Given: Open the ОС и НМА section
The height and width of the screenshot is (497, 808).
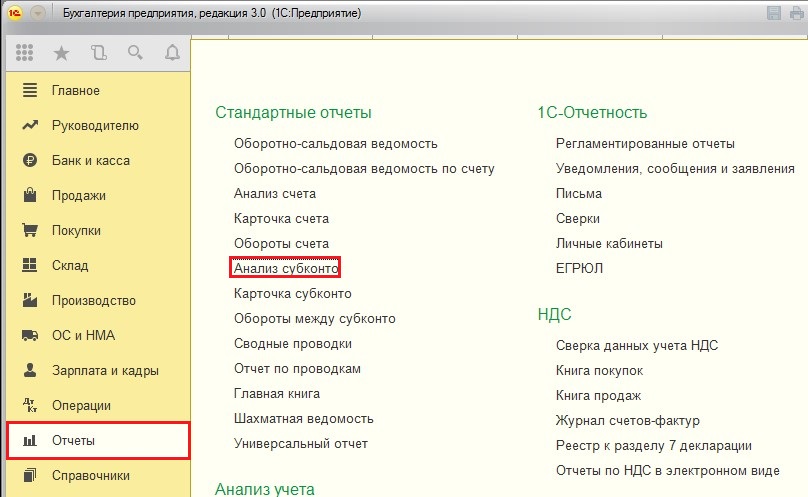Looking at the screenshot, I should click(98, 335).
